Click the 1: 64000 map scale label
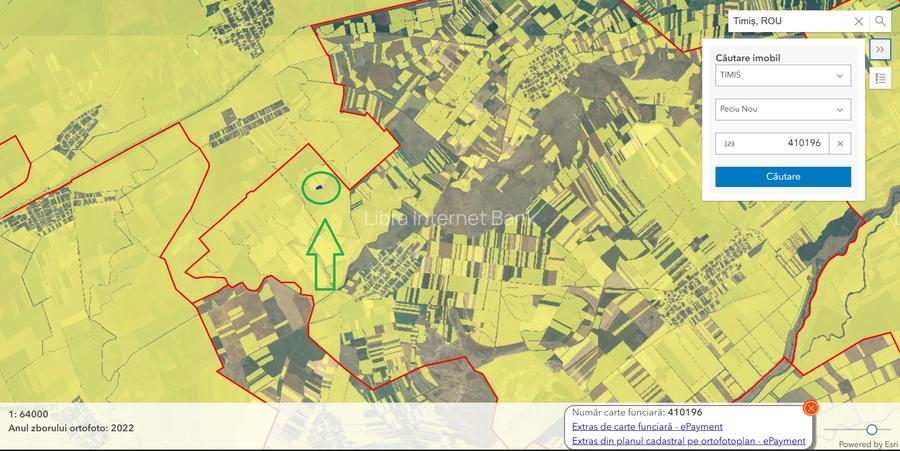The image size is (900, 451). point(28,413)
